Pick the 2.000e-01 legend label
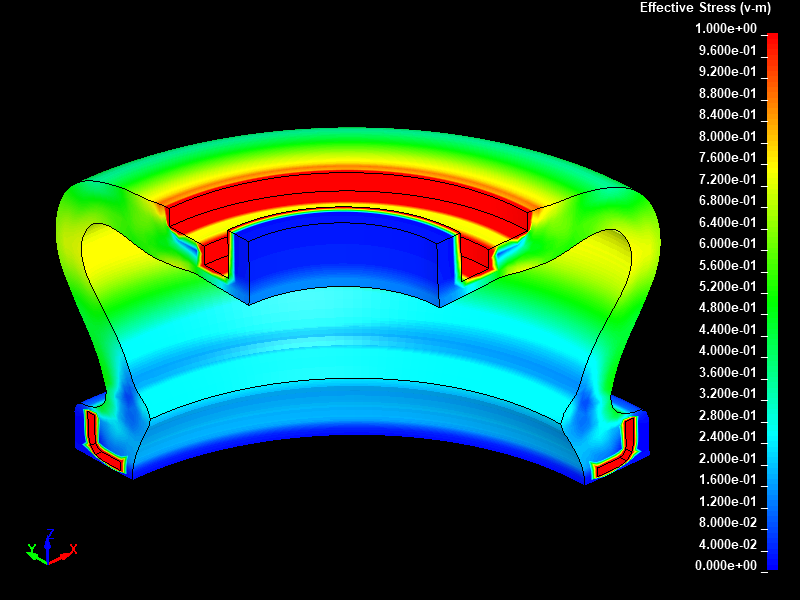This screenshot has height=600, width=800. (x=727, y=459)
